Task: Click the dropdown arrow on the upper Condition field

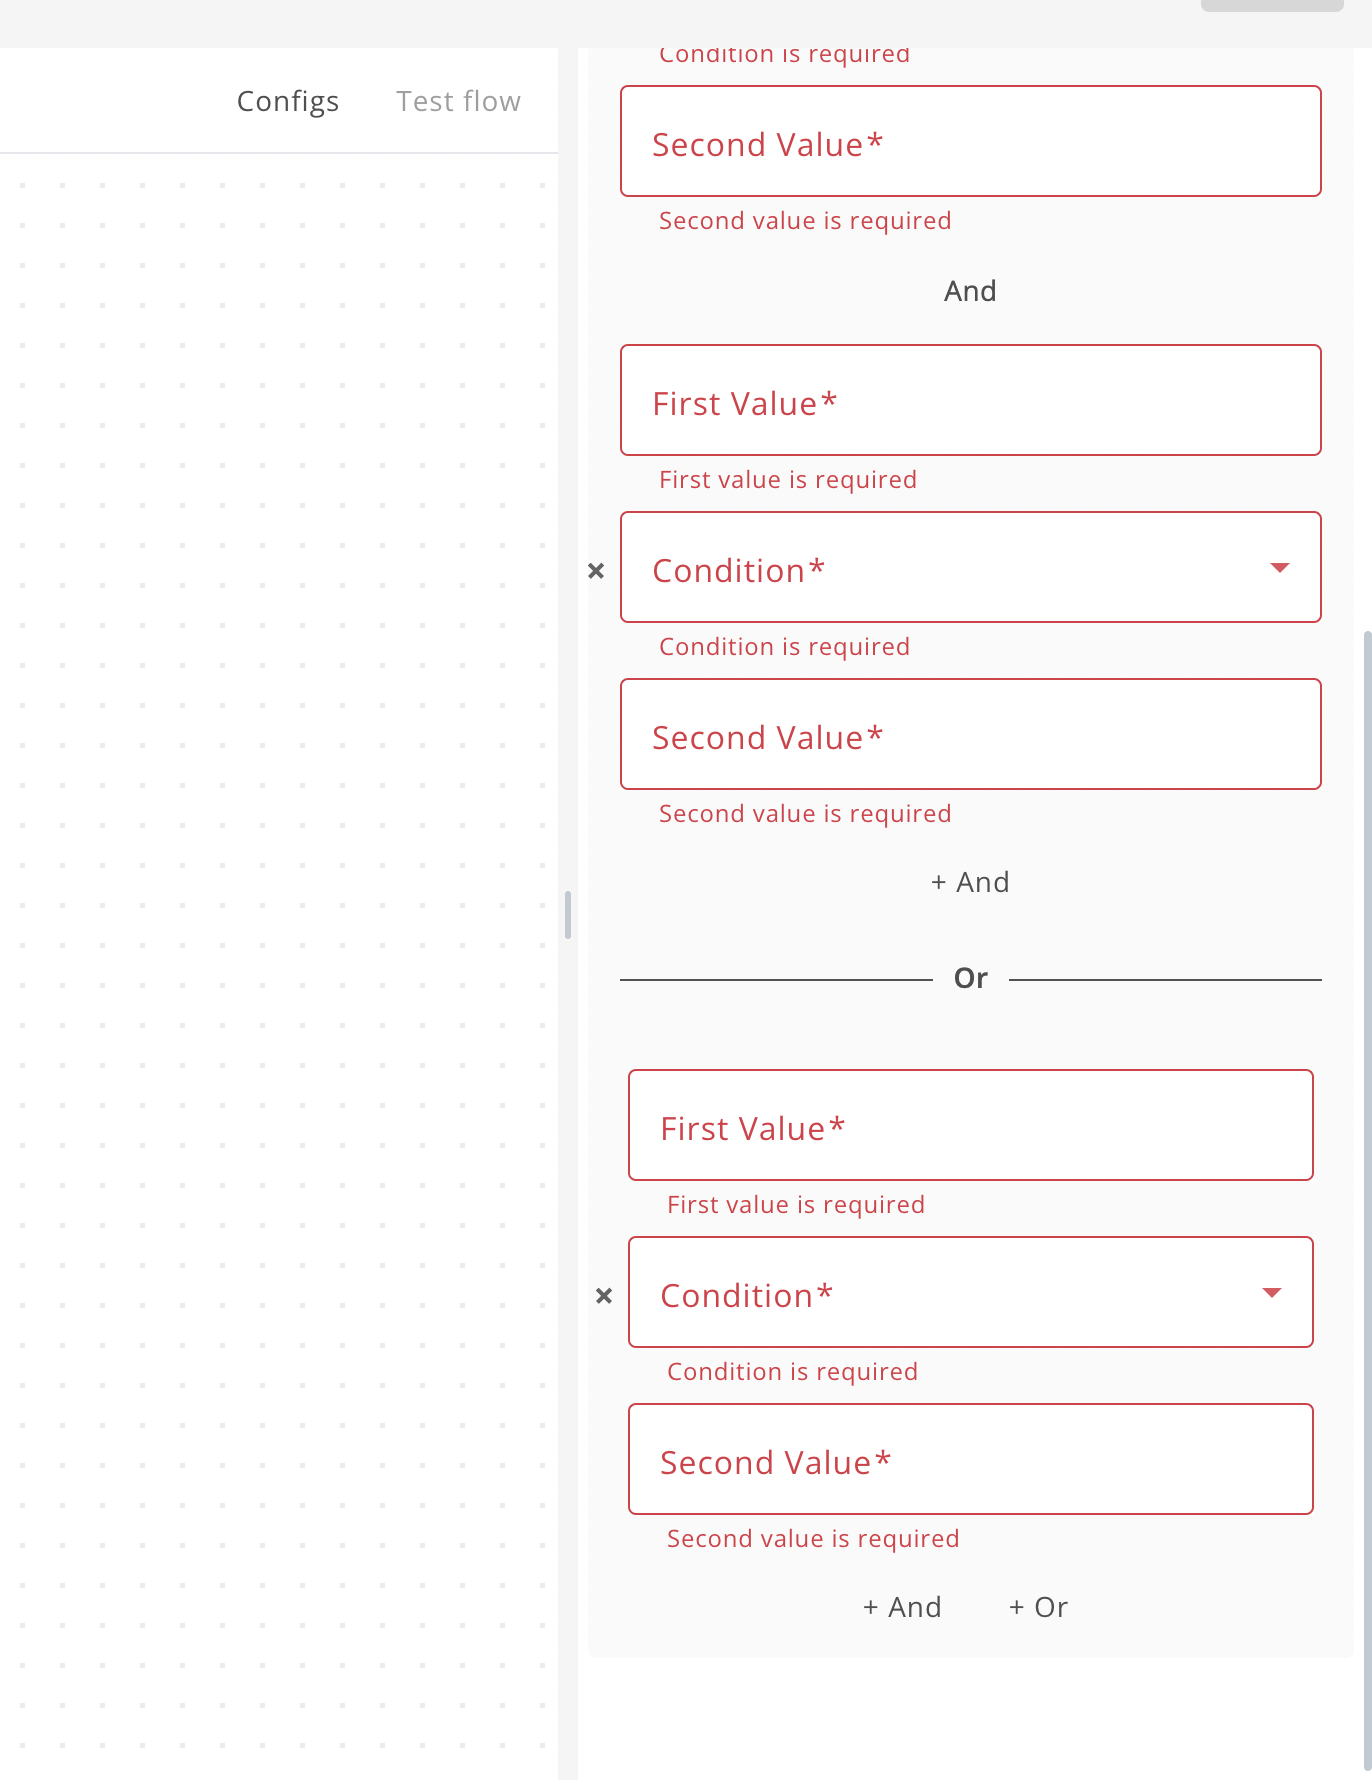Action: click(x=1280, y=567)
